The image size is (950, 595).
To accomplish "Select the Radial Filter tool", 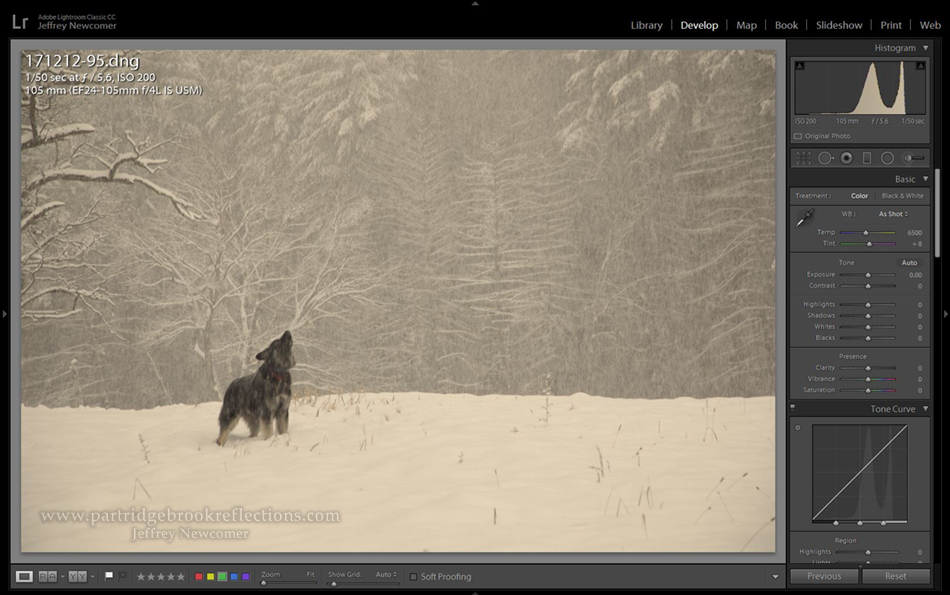I will pyautogui.click(x=887, y=158).
